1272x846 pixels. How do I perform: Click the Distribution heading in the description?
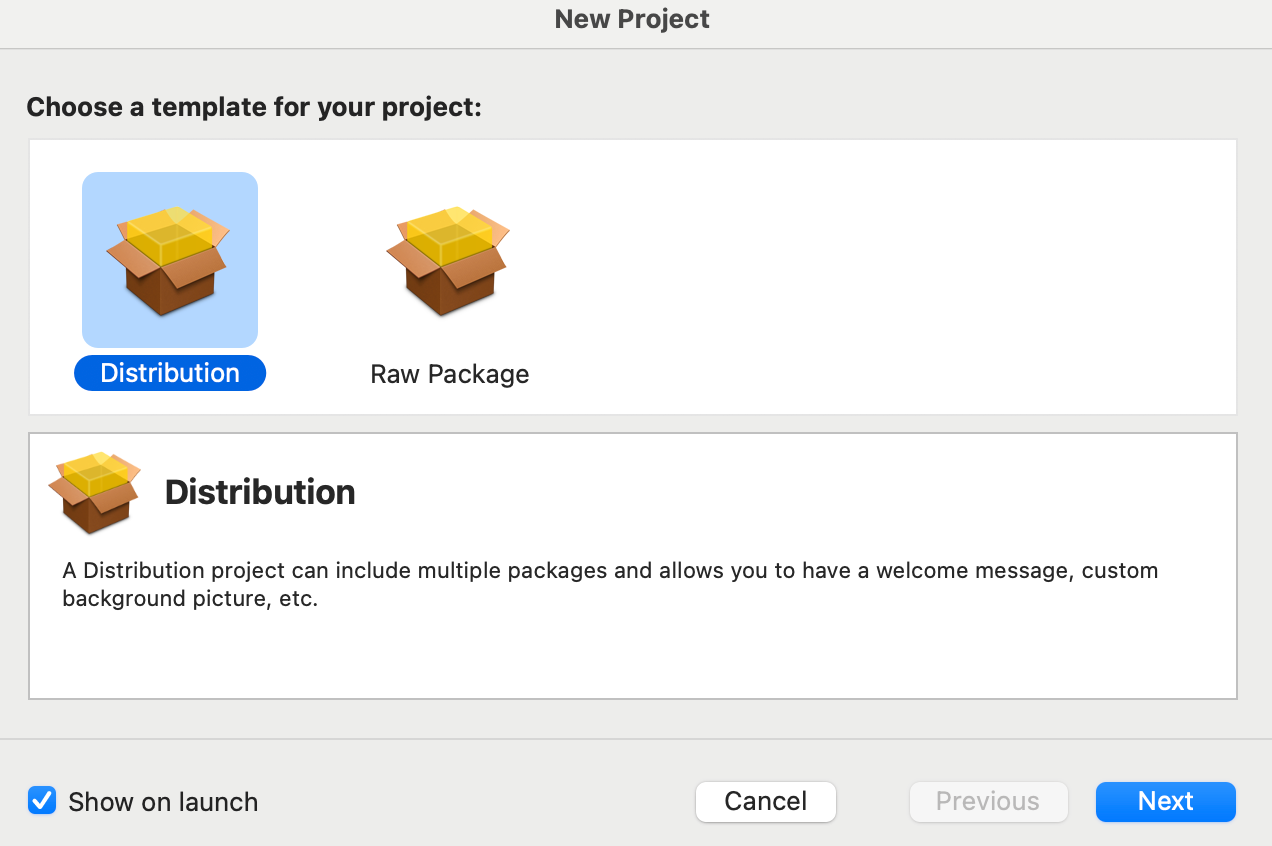click(x=260, y=492)
